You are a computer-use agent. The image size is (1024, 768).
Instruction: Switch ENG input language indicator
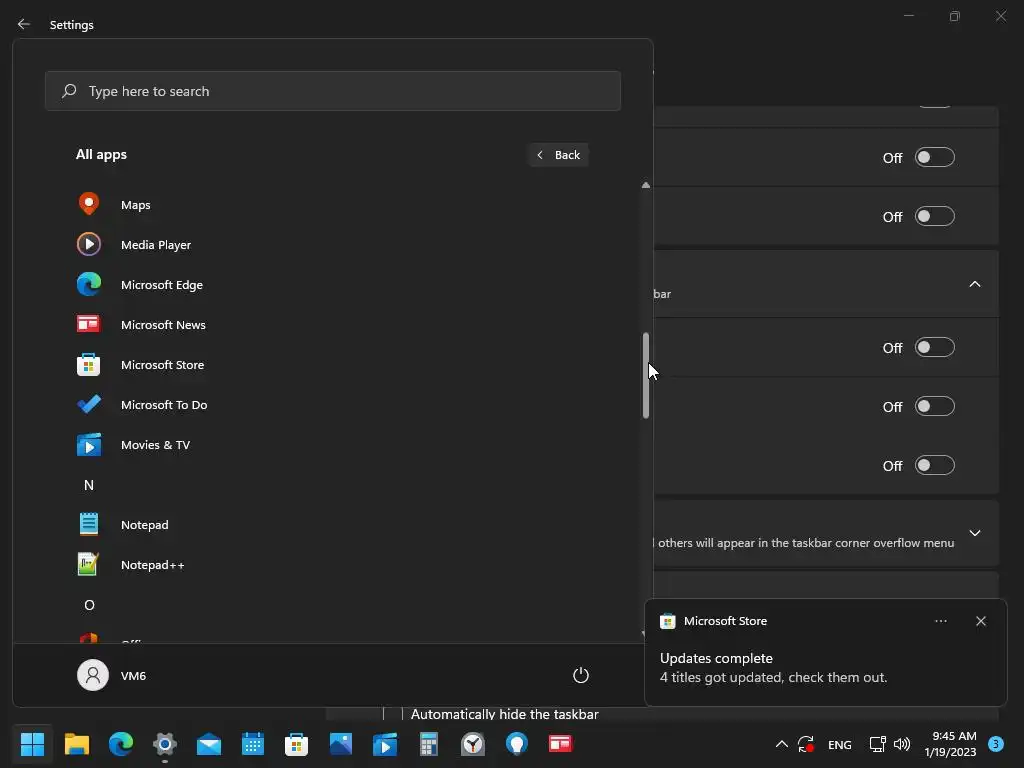839,744
